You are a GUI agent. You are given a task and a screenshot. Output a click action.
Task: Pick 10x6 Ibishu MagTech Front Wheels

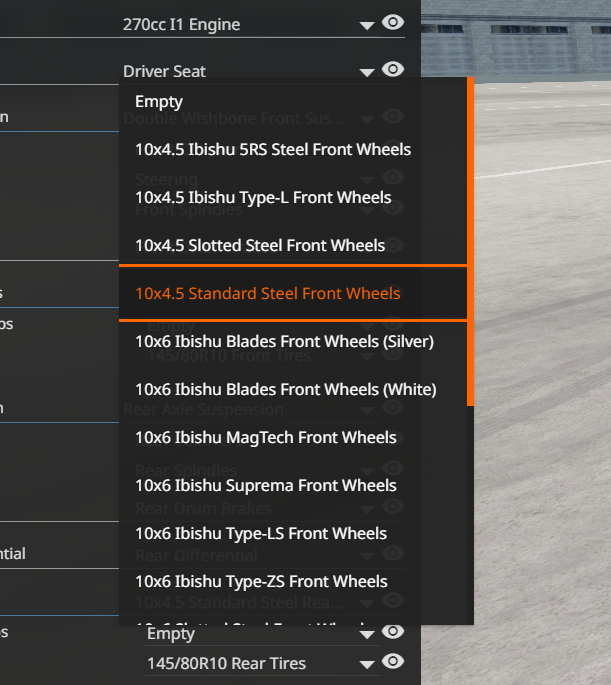[265, 437]
